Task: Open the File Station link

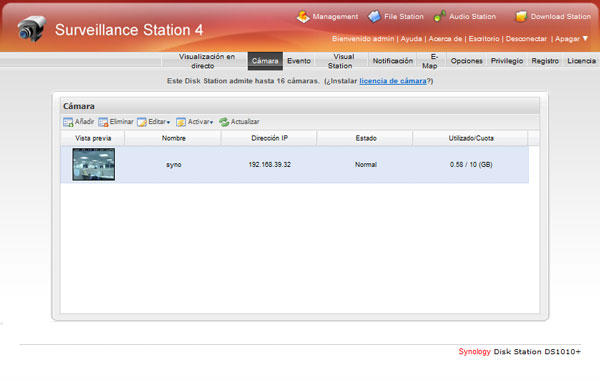Action: pos(404,16)
